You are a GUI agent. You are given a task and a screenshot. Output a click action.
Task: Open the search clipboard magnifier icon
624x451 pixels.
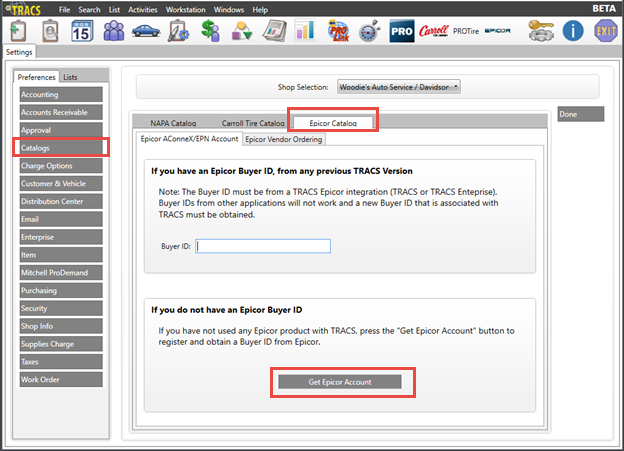pos(50,31)
